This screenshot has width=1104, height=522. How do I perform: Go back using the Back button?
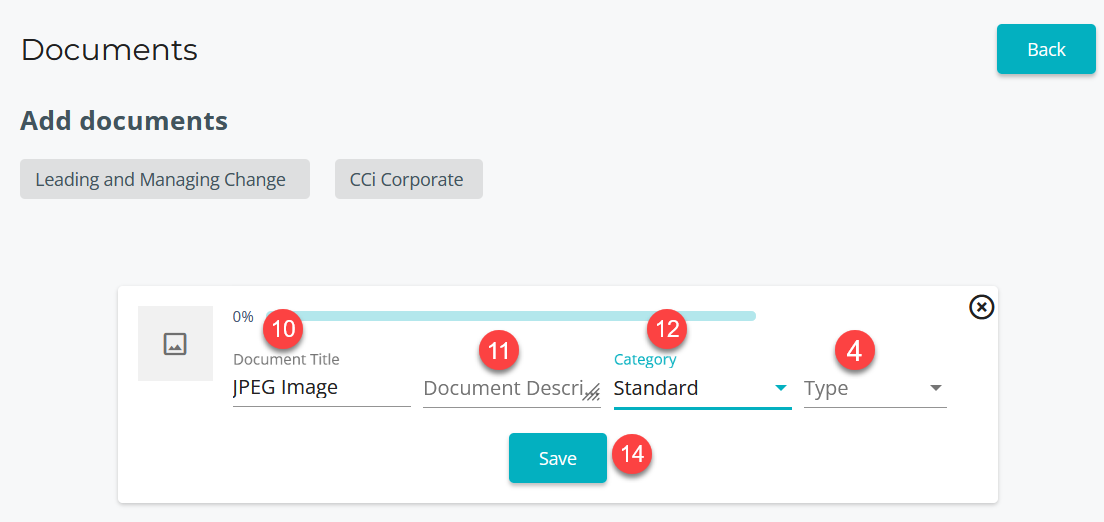click(1046, 50)
